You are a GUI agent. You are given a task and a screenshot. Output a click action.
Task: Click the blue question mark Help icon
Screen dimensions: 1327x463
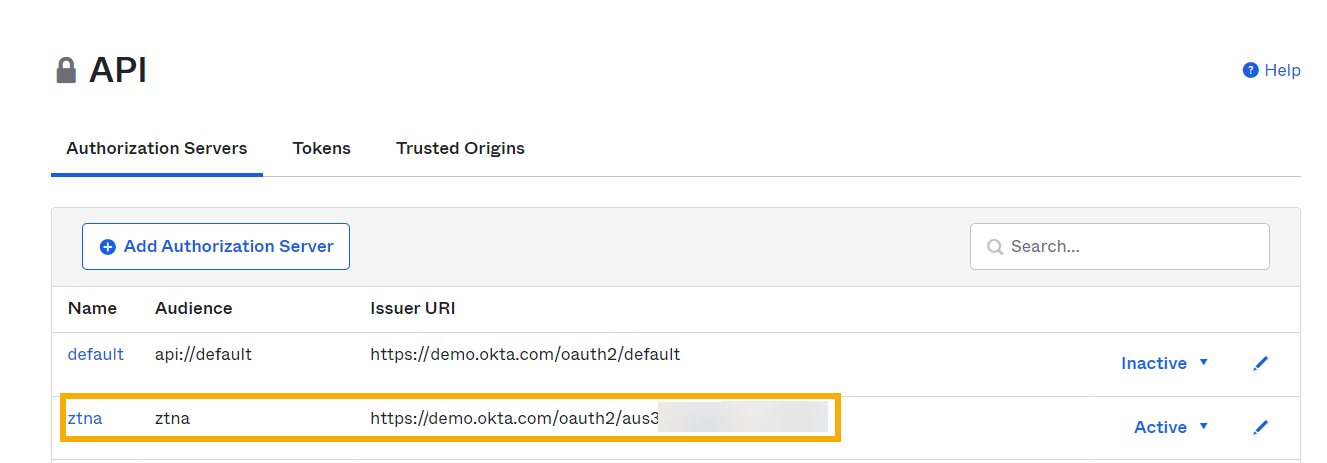(x=1250, y=70)
